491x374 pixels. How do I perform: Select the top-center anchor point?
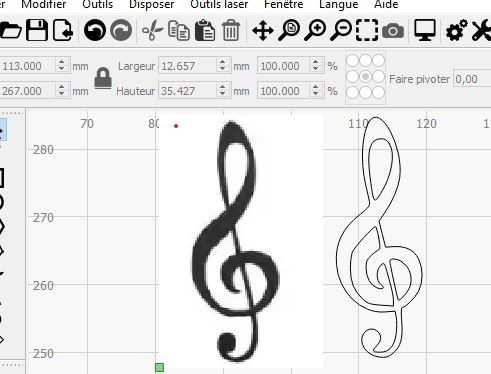[365, 61]
